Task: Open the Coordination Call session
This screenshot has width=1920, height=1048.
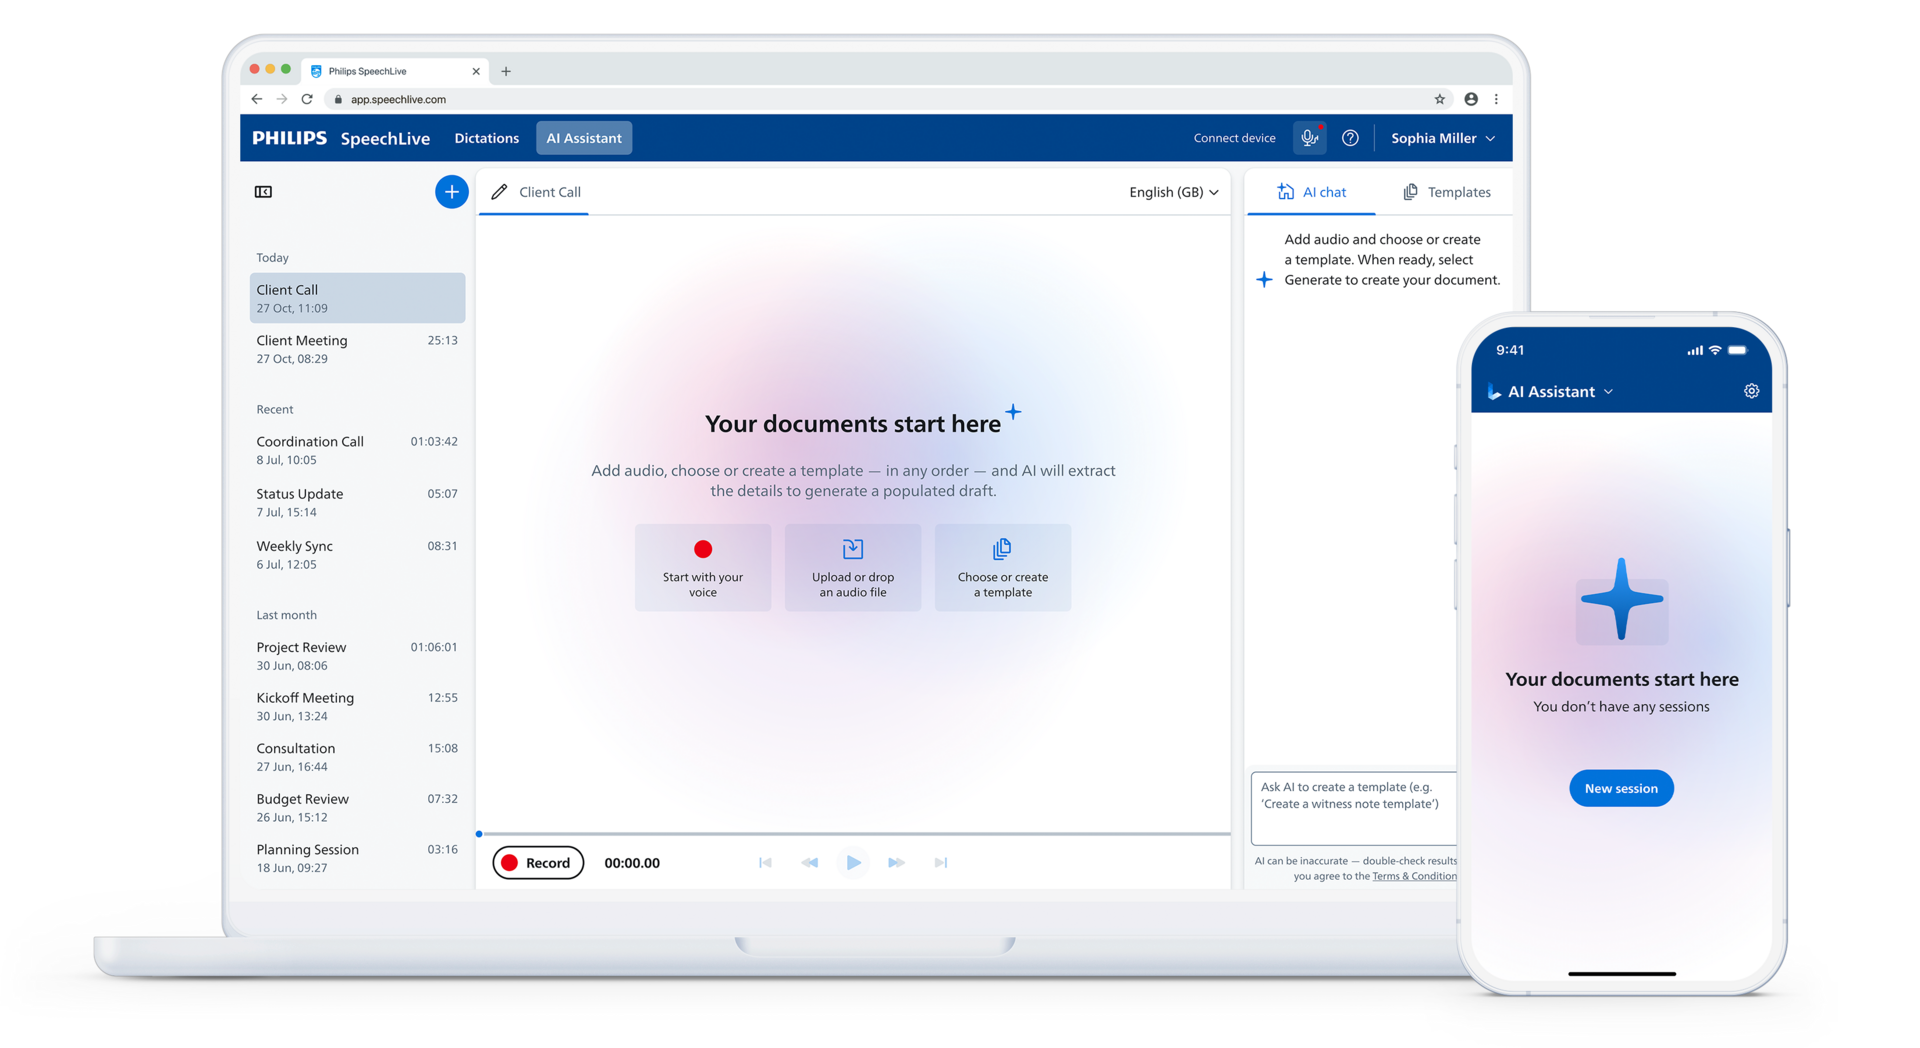Action: coord(357,450)
